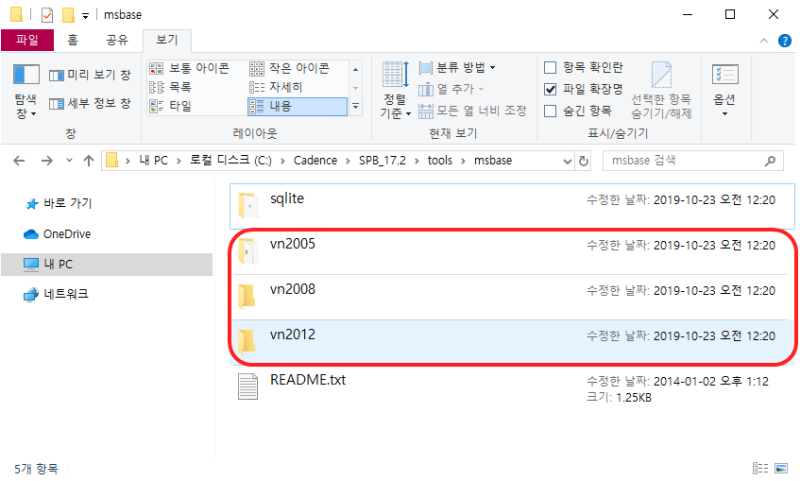This screenshot has height=481, width=800.
Task: Open the blue help icon
Action: click(x=784, y=40)
